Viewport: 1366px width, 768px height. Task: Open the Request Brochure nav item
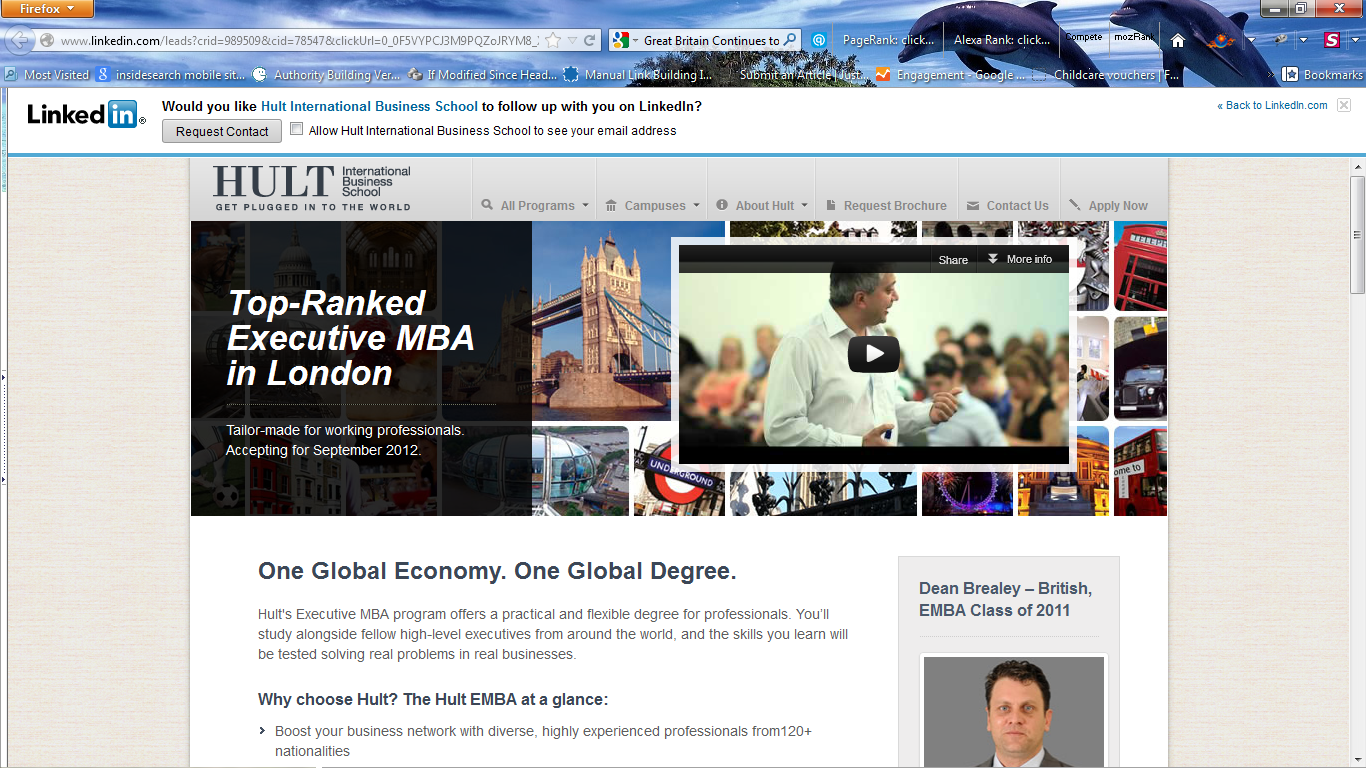(886, 205)
